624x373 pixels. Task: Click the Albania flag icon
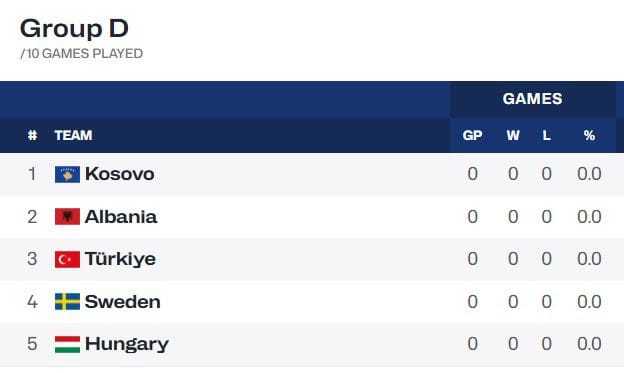click(67, 217)
